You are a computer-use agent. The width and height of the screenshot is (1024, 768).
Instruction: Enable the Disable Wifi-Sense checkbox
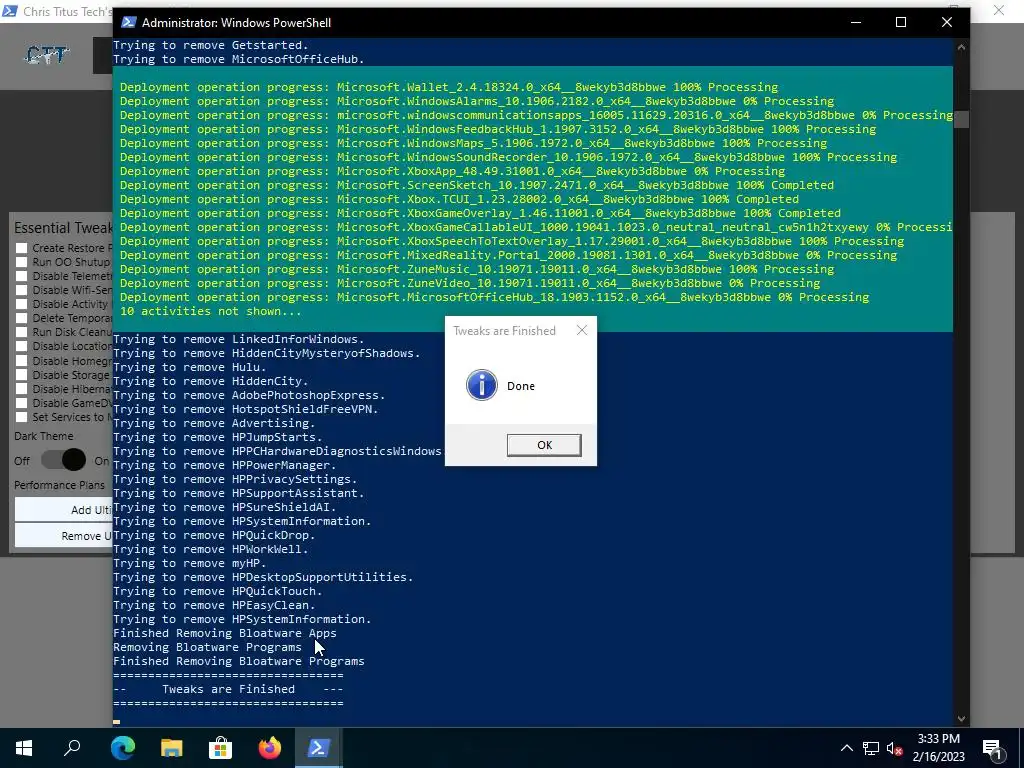tap(22, 290)
